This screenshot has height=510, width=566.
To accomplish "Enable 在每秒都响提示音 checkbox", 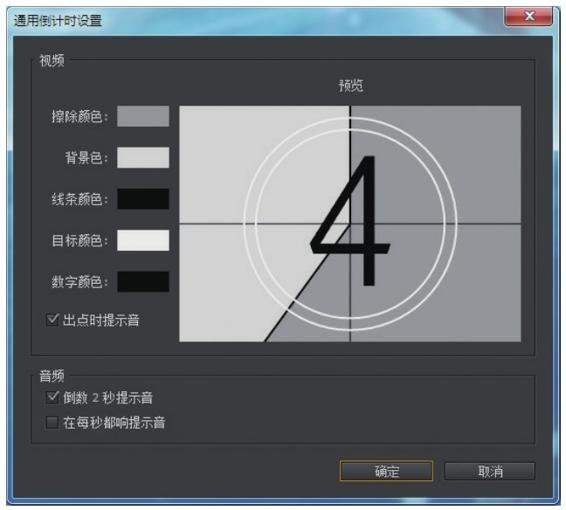I will [52, 422].
